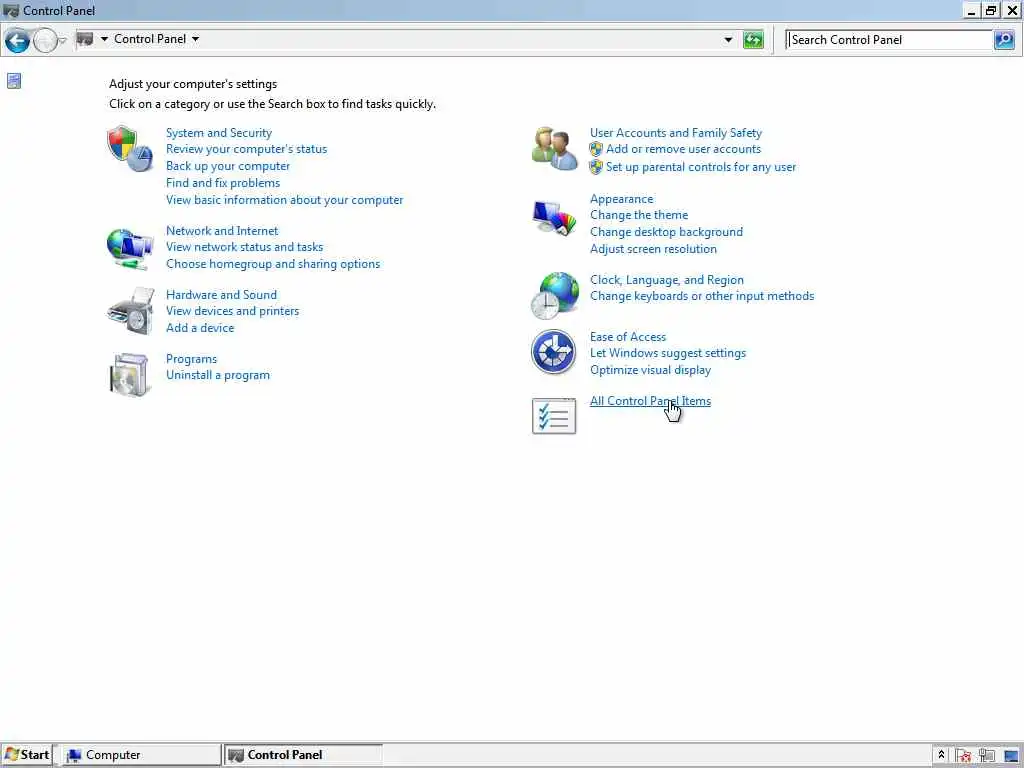The width and height of the screenshot is (1024, 768).
Task: Click the Forward arrow button
Action: pyautogui.click(x=44, y=40)
